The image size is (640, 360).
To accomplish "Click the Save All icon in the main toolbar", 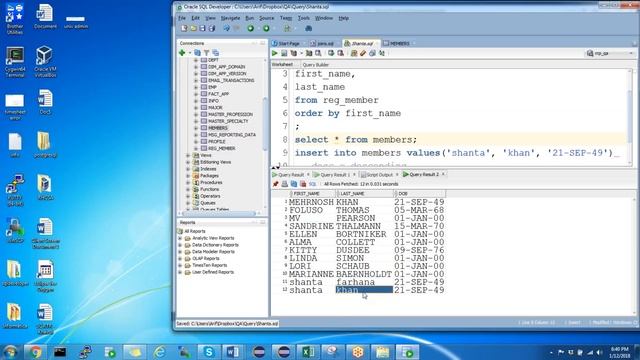I will 211,28.
